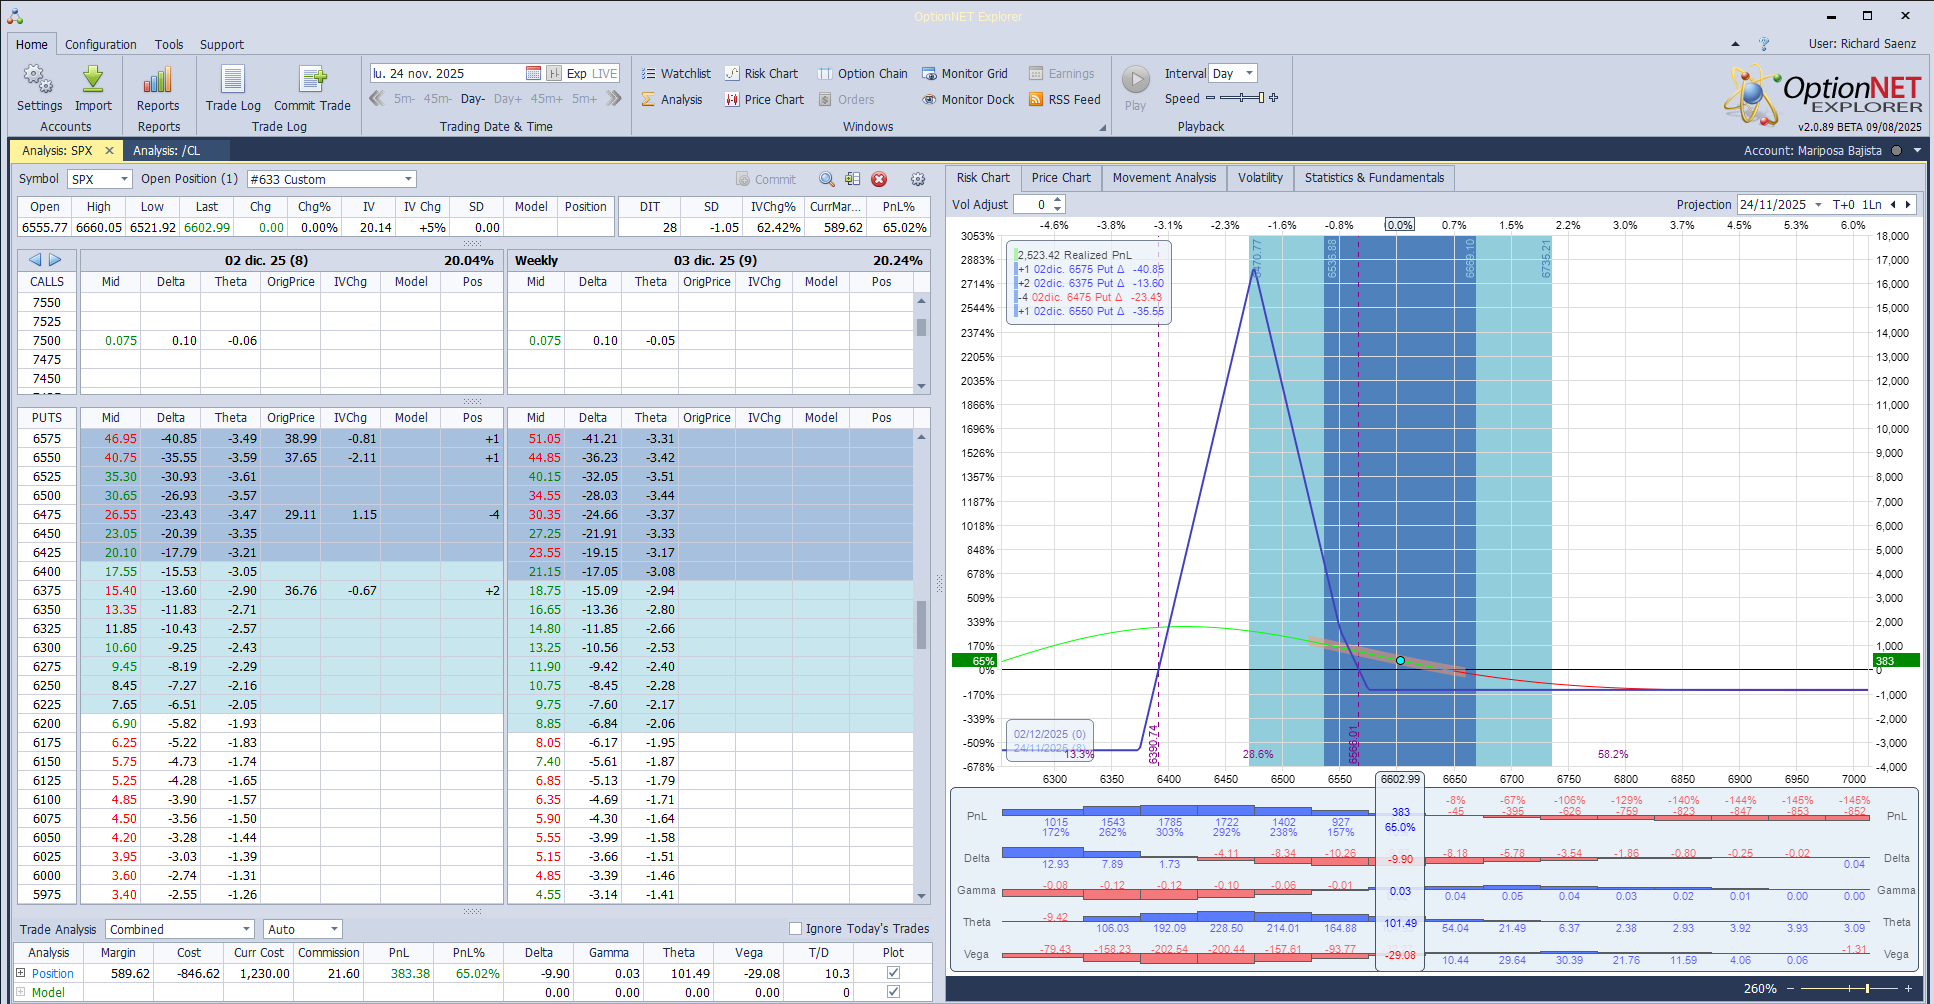The height and width of the screenshot is (1004, 1934).
Task: Switch to the Volatility tab
Action: coord(1260,178)
